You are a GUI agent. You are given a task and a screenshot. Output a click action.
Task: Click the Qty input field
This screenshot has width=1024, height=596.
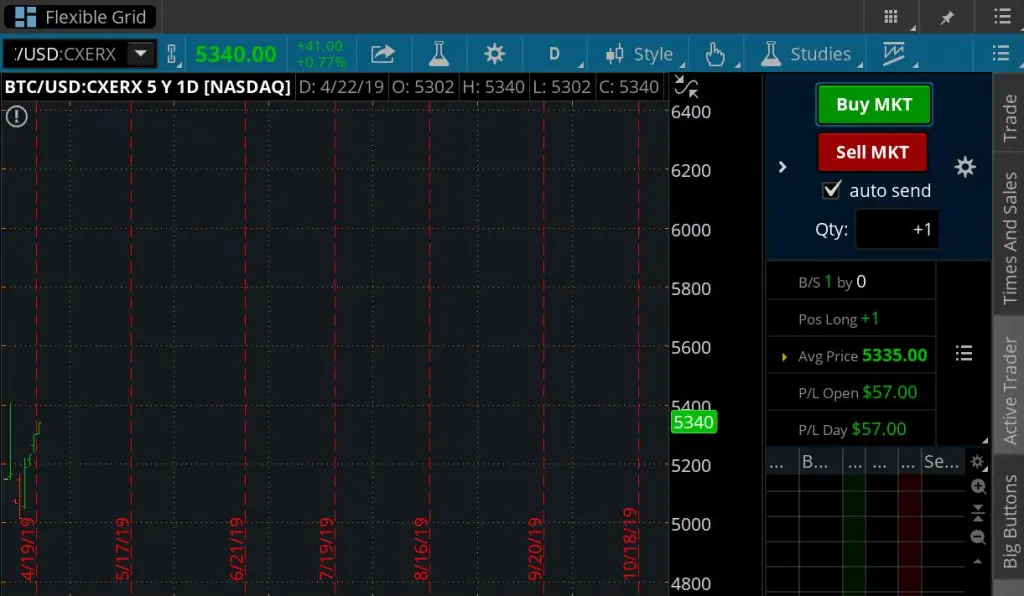pyautogui.click(x=897, y=229)
